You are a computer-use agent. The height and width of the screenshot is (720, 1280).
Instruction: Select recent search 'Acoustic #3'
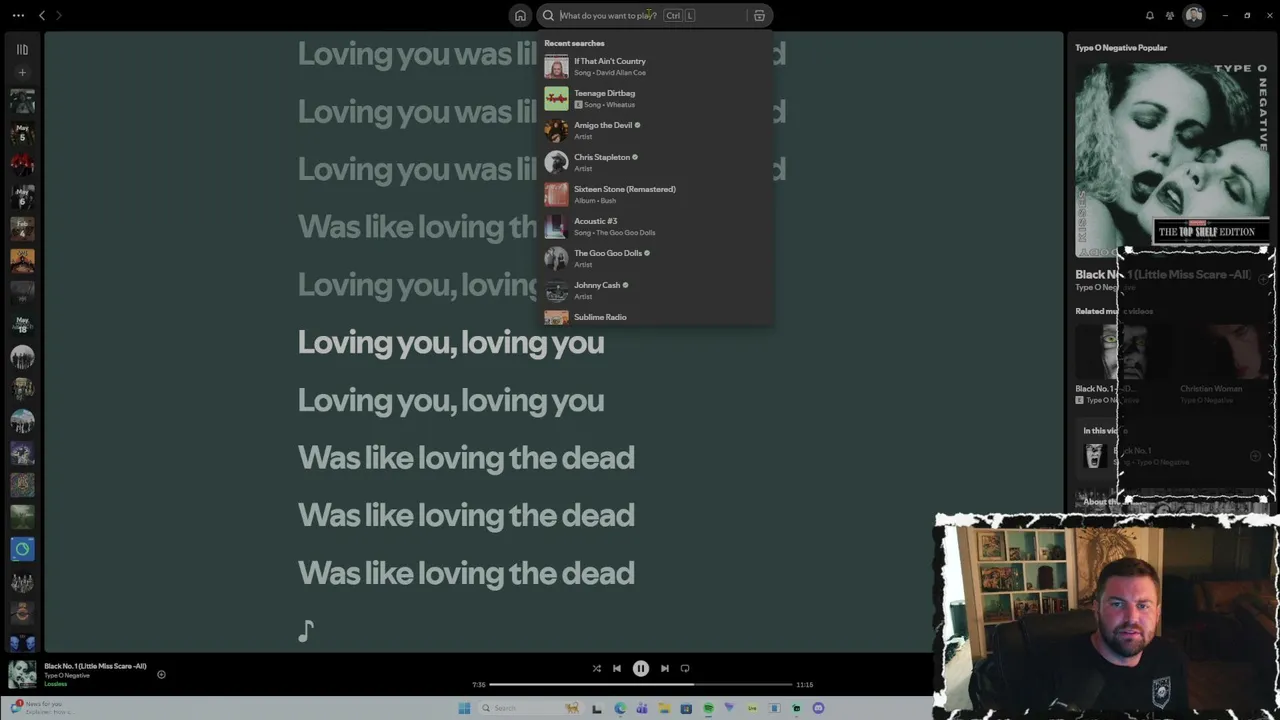(656, 227)
